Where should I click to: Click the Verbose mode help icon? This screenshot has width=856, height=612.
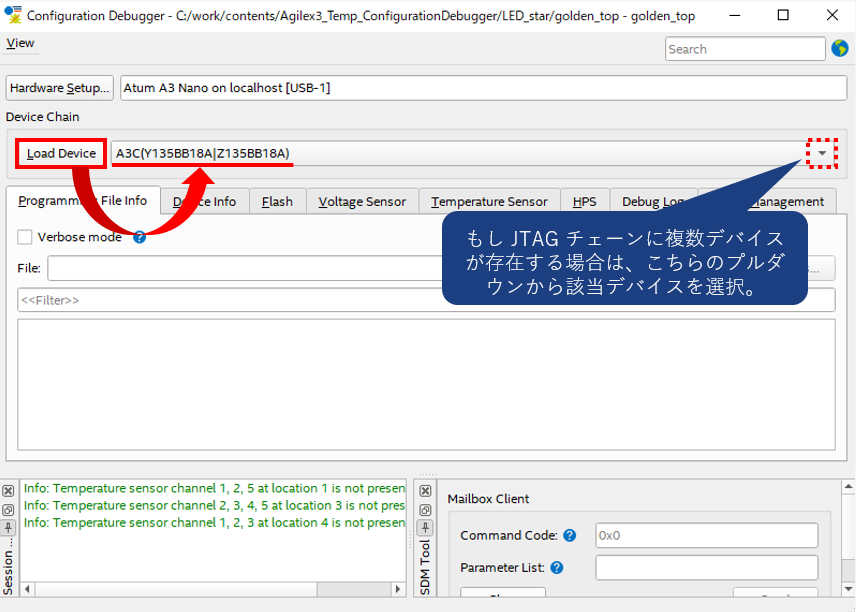140,237
